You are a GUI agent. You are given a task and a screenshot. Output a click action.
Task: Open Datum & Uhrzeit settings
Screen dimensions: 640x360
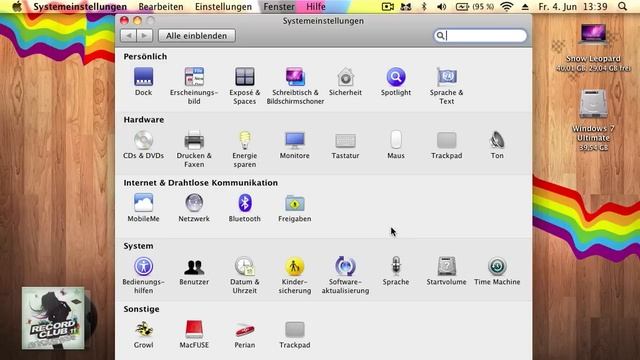(244, 276)
